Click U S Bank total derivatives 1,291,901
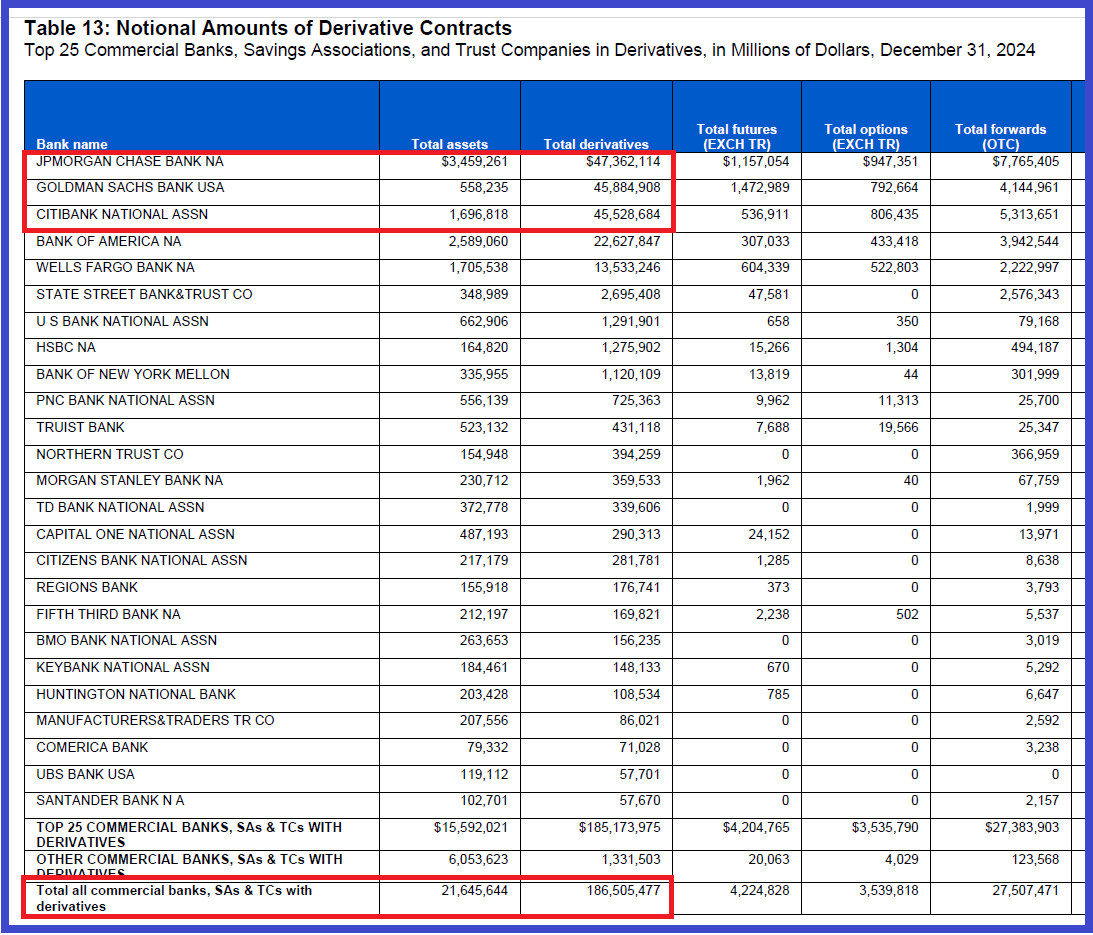 631,321
